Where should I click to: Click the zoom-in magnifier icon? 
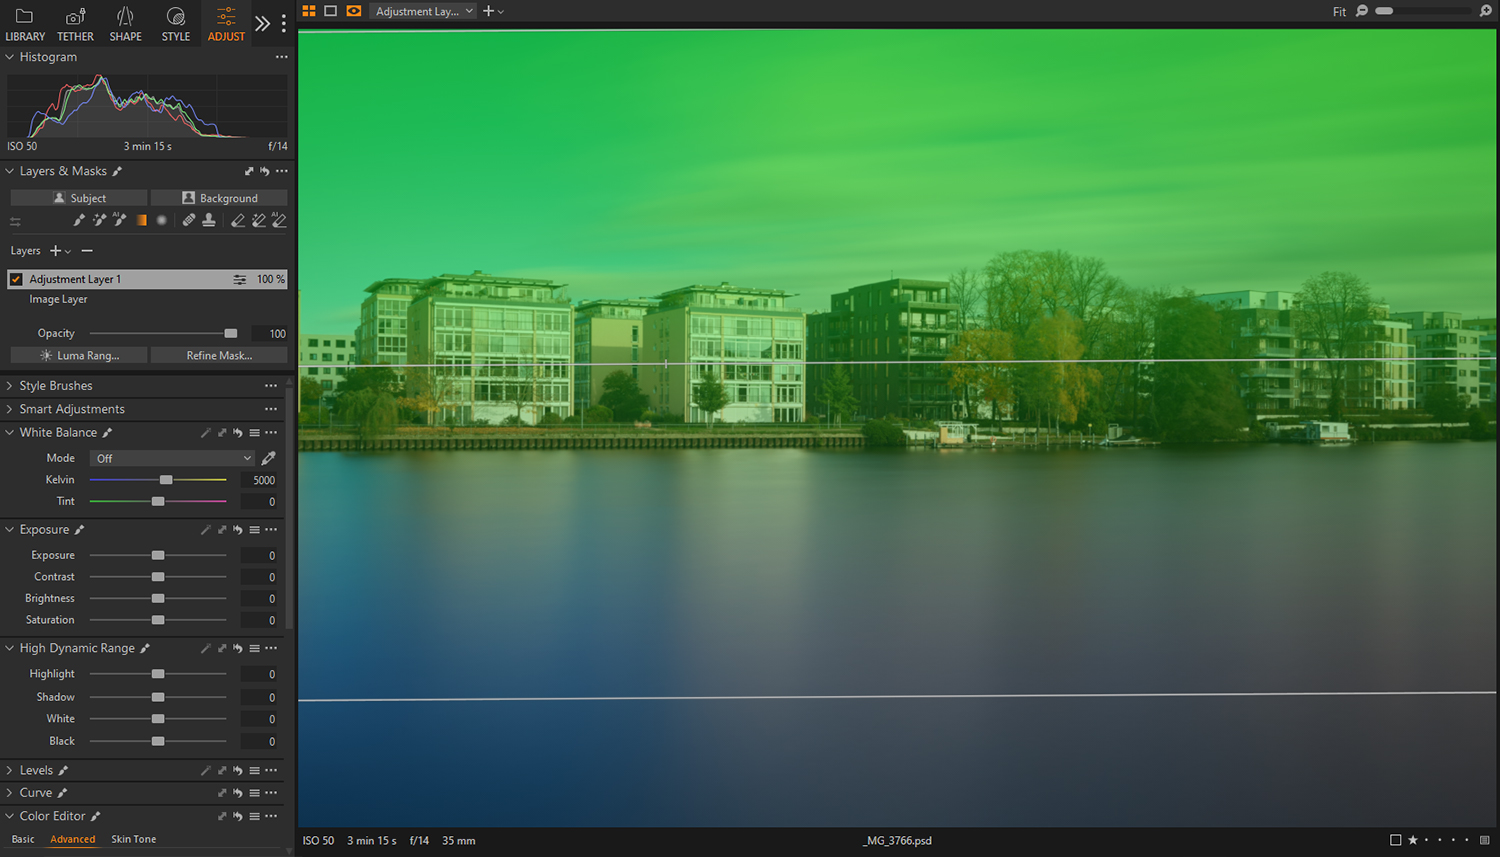click(x=1485, y=11)
